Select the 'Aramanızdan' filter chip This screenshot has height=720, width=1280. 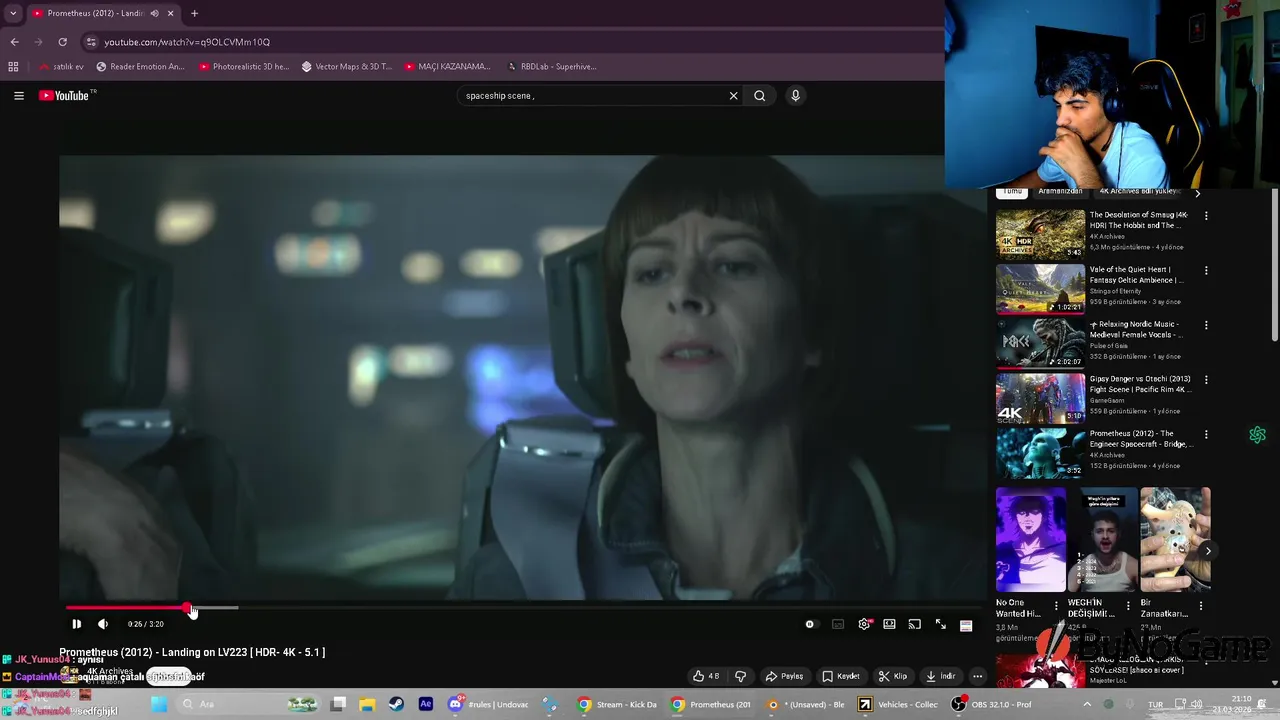click(1060, 191)
